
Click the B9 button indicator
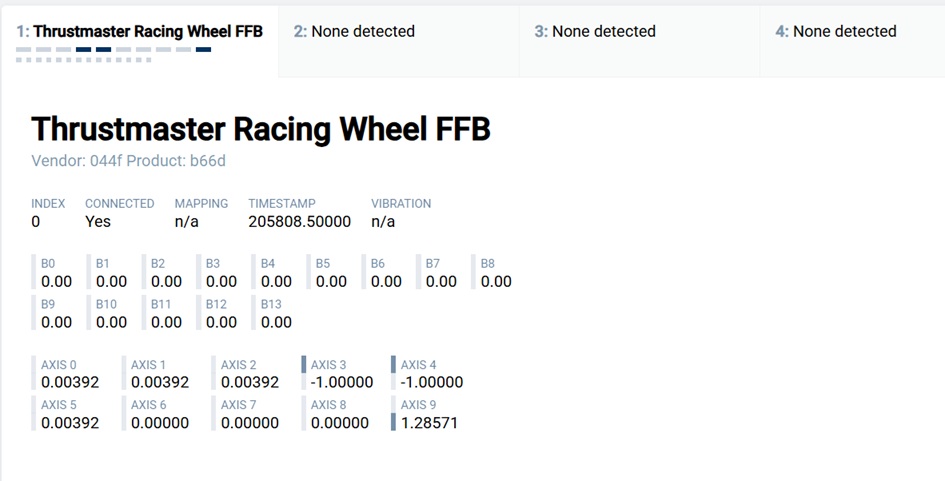pyautogui.click(x=55, y=313)
